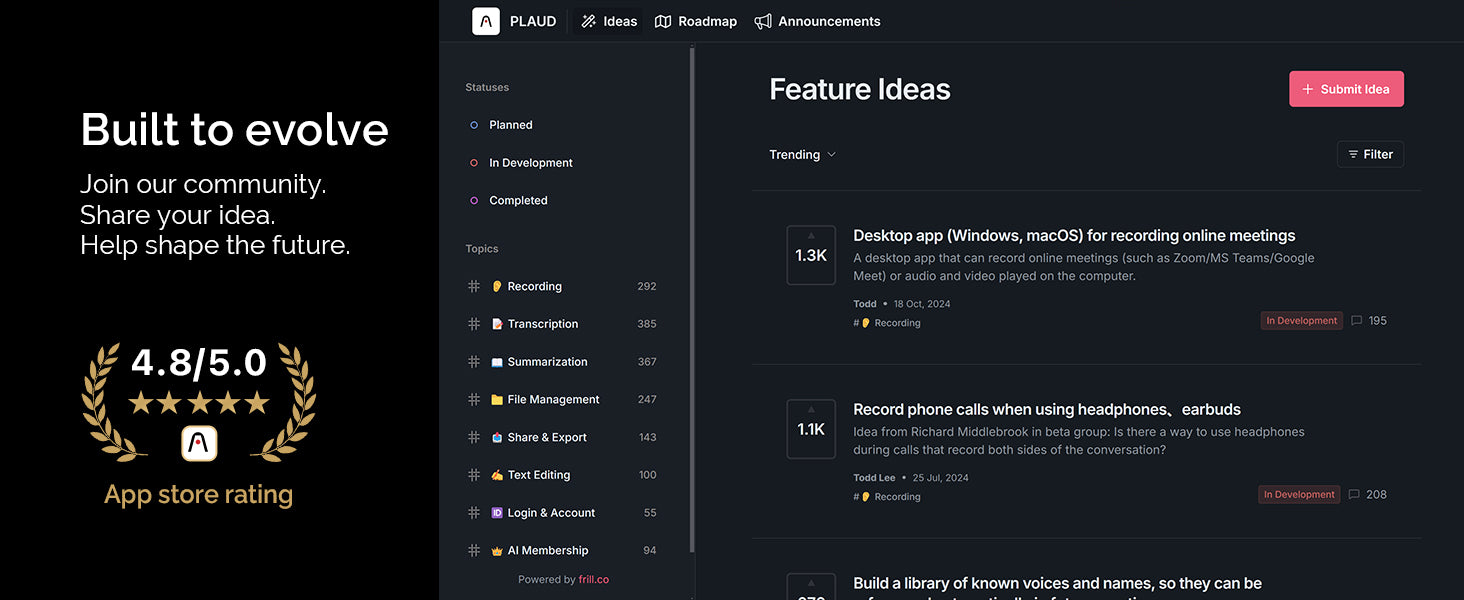Follow the frill.co link

(593, 580)
